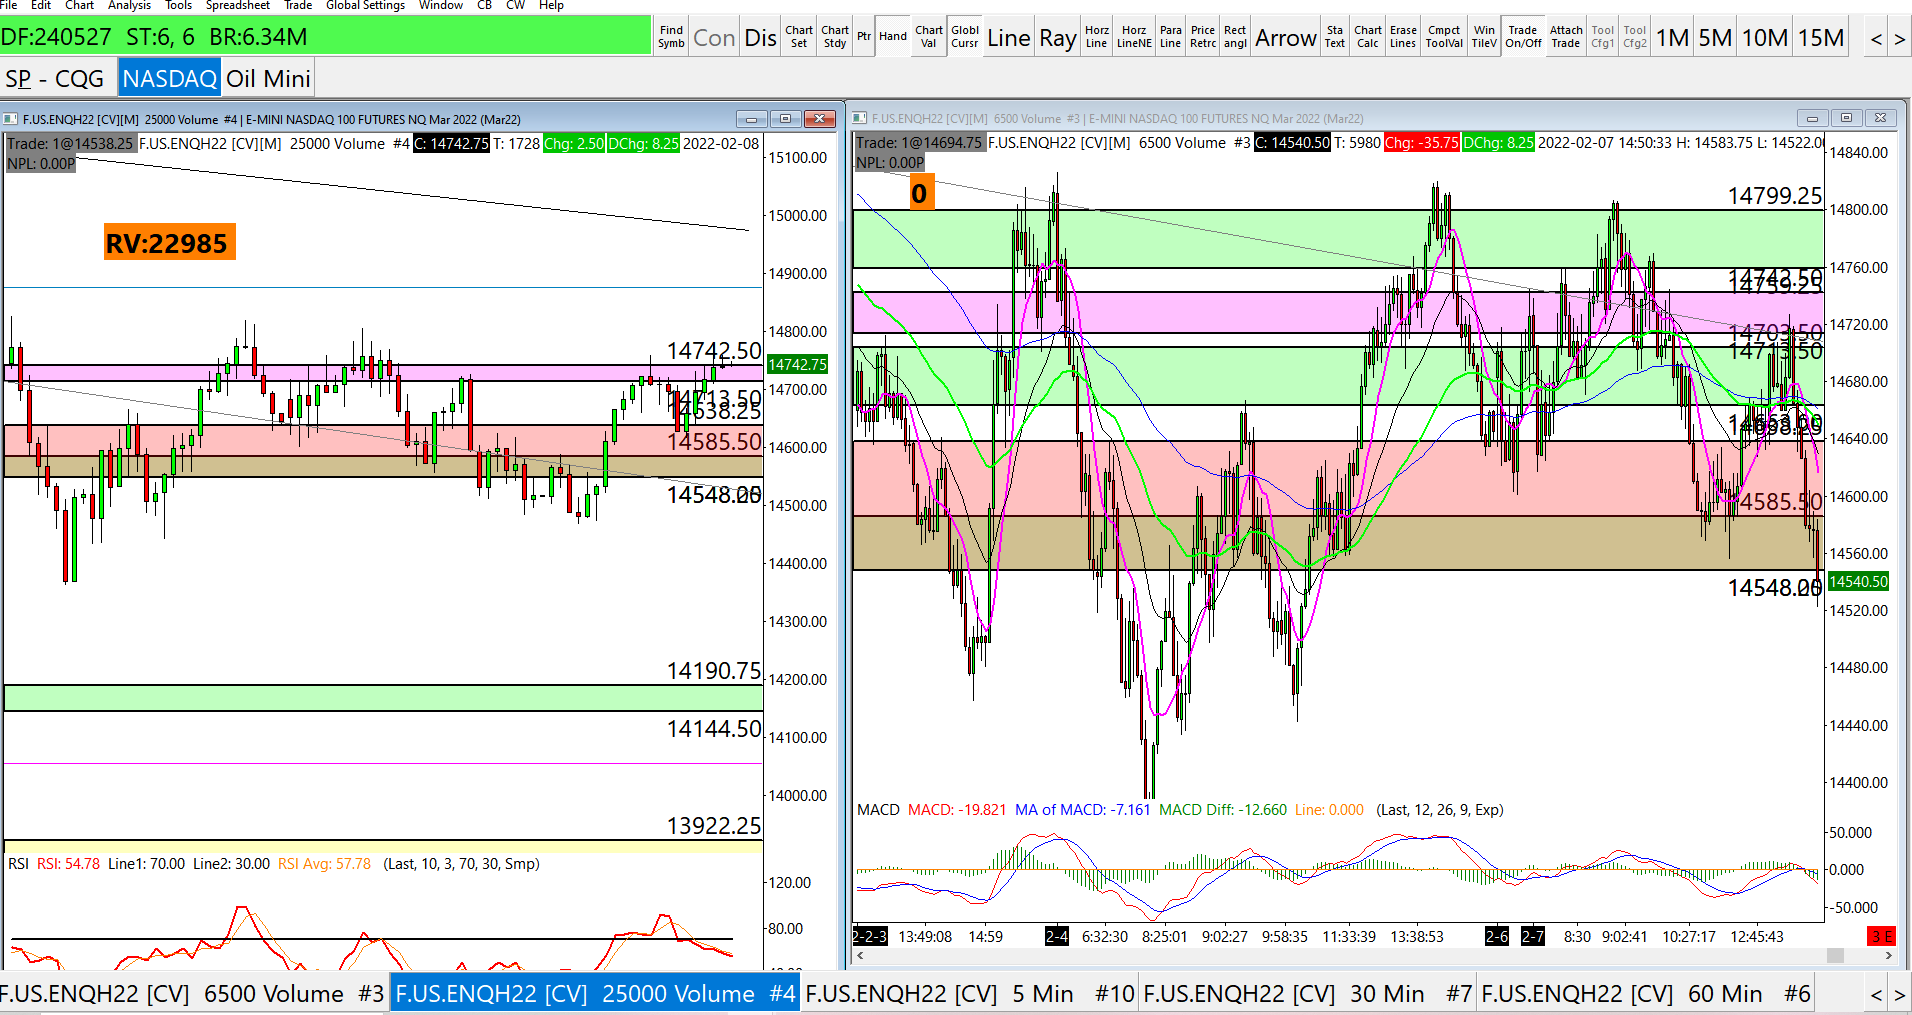Click the 14540.50 last price marker
1912x1015 pixels.
(1858, 581)
